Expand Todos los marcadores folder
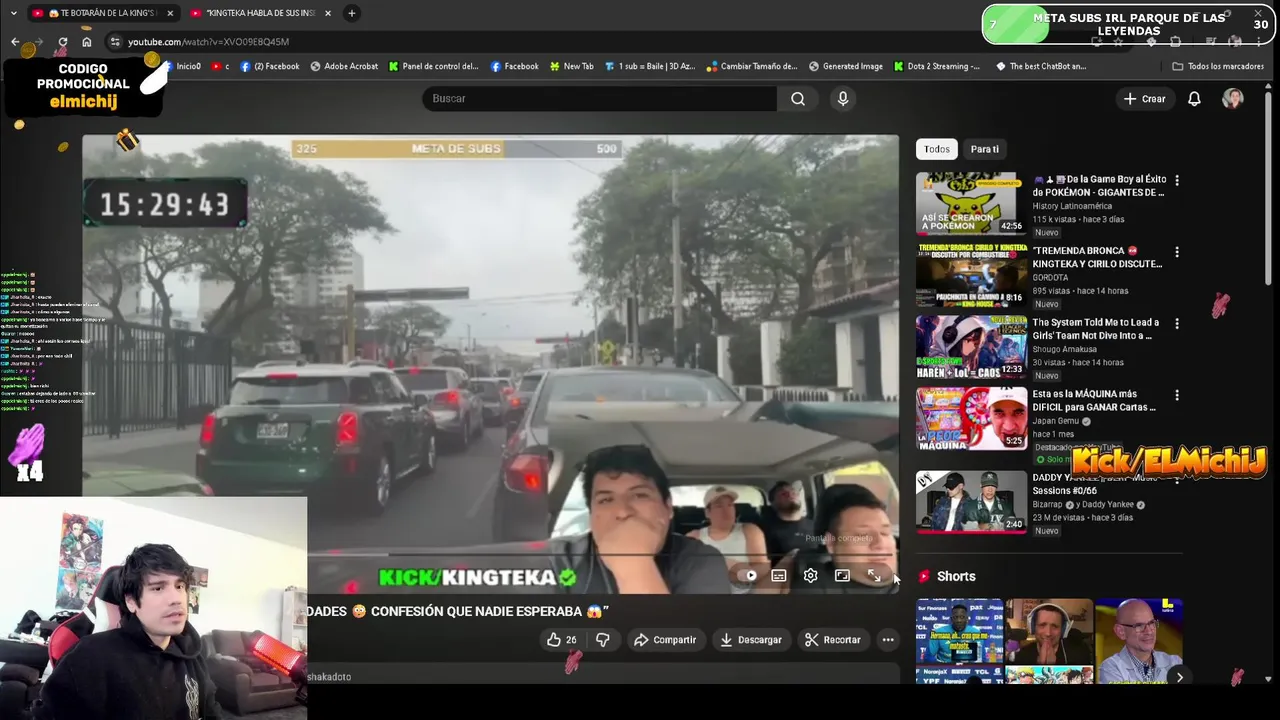1280x720 pixels. (1218, 66)
